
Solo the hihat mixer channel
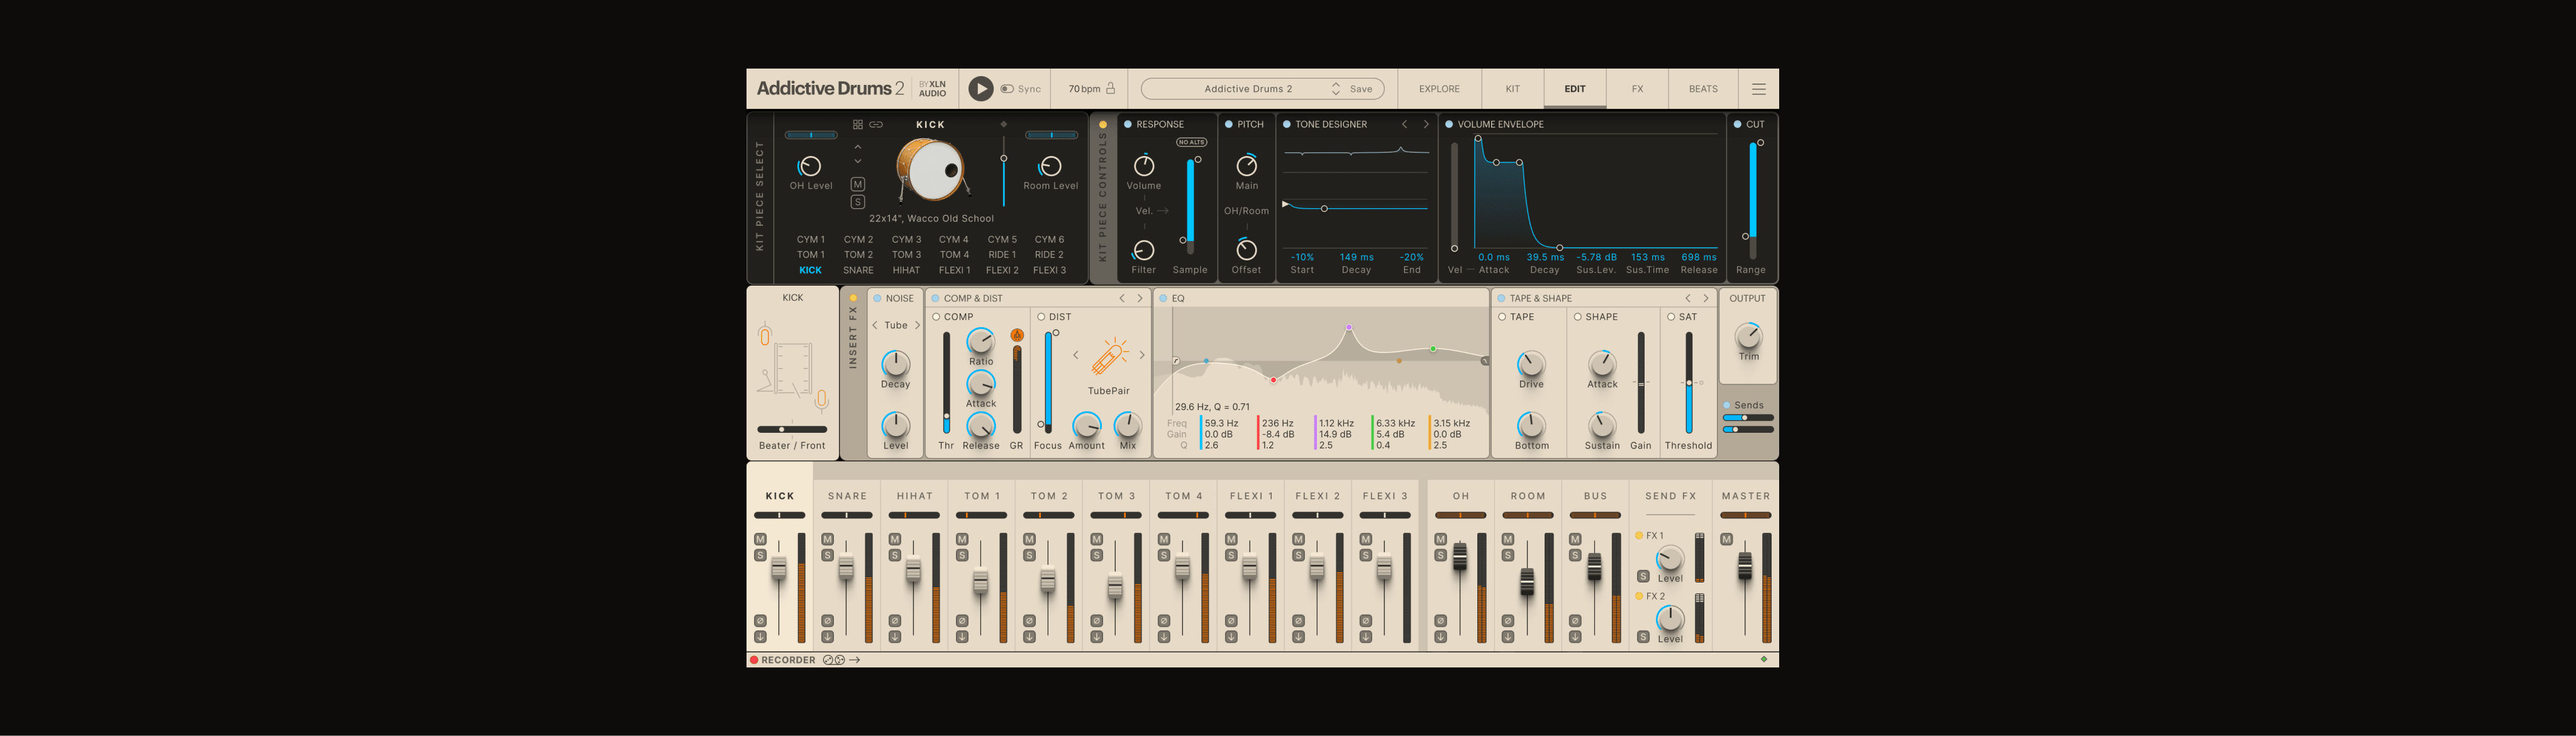(x=894, y=555)
